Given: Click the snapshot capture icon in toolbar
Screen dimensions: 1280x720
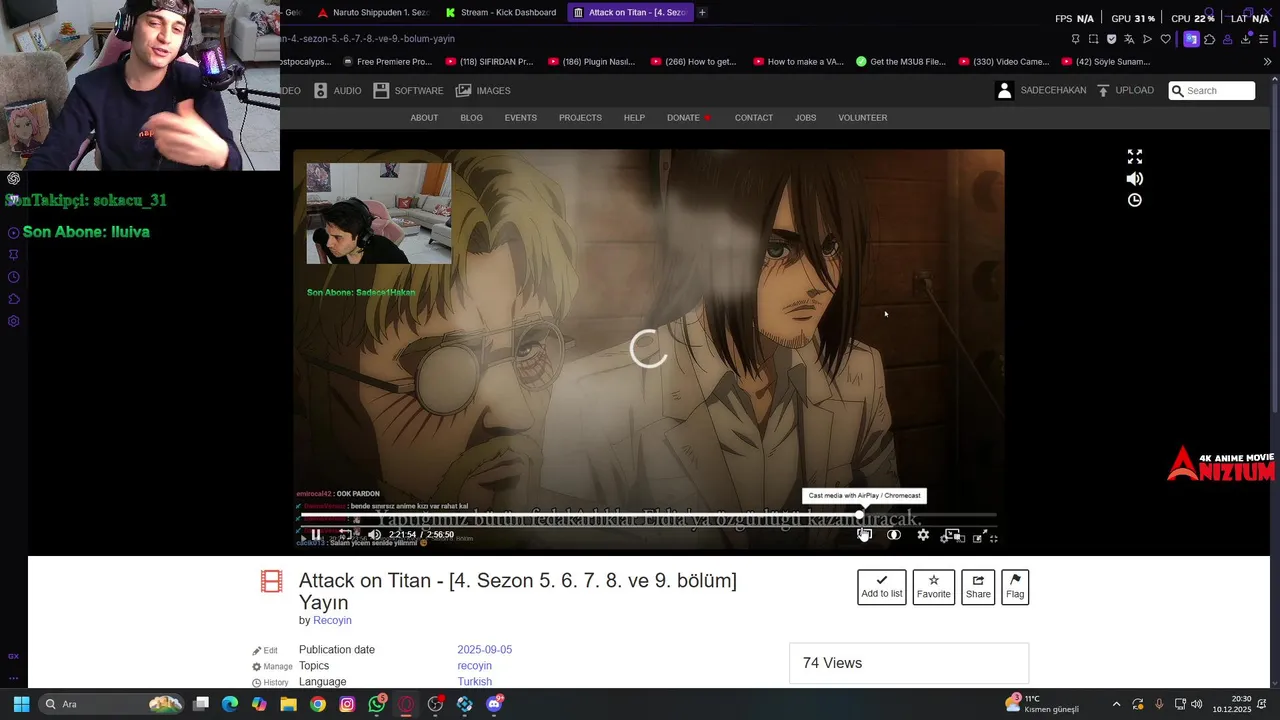Looking at the screenshot, I should [1093, 39].
